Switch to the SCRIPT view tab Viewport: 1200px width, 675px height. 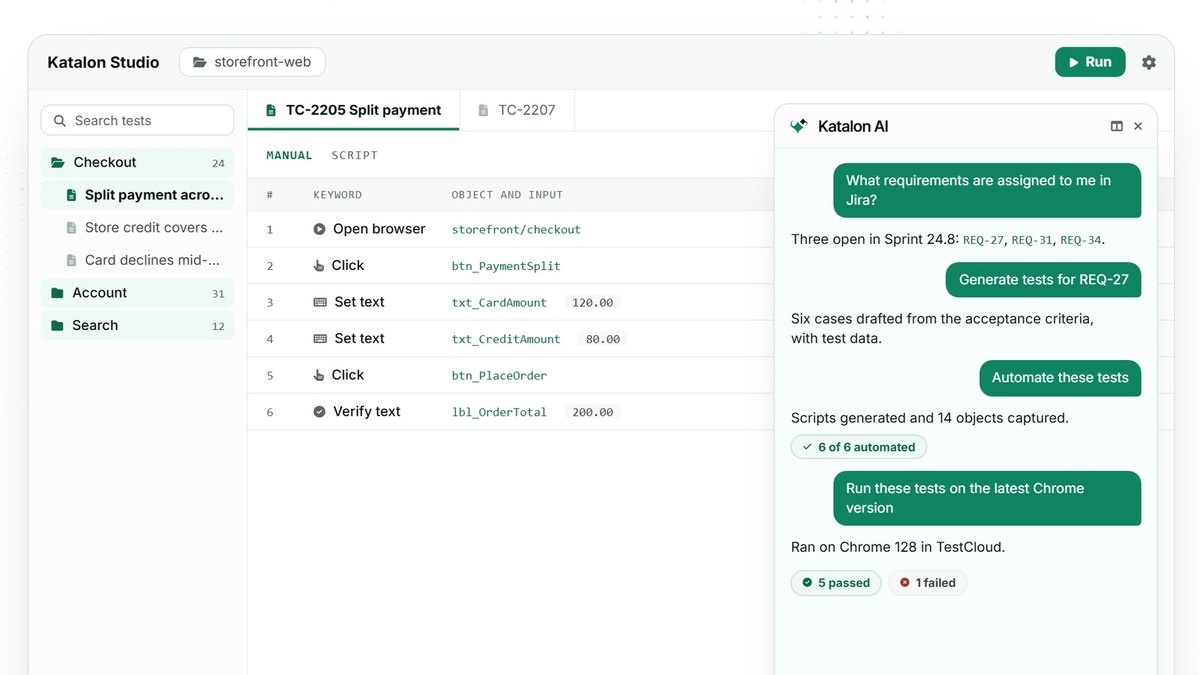tap(355, 155)
